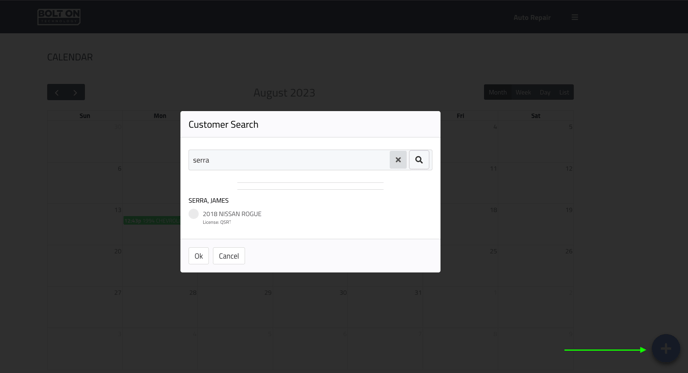Switch to Week view
The height and width of the screenshot is (373, 688).
[523, 93]
